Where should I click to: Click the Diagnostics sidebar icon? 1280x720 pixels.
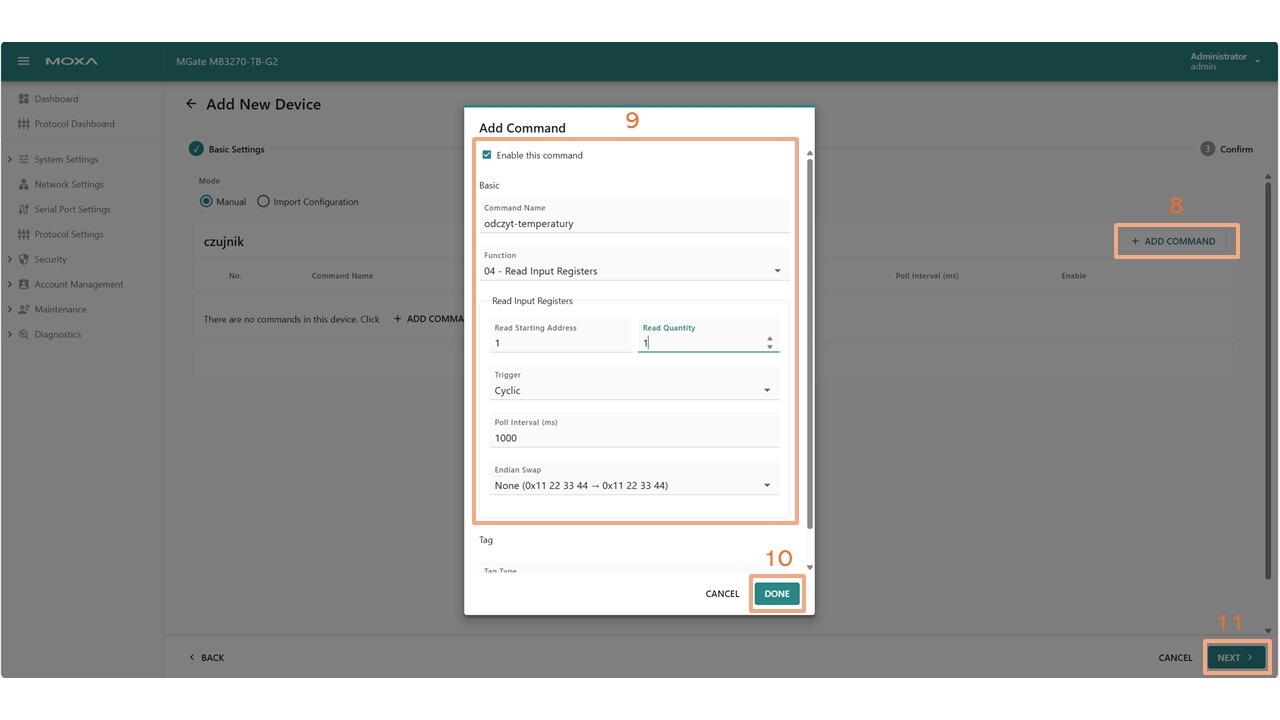pyautogui.click(x=24, y=335)
